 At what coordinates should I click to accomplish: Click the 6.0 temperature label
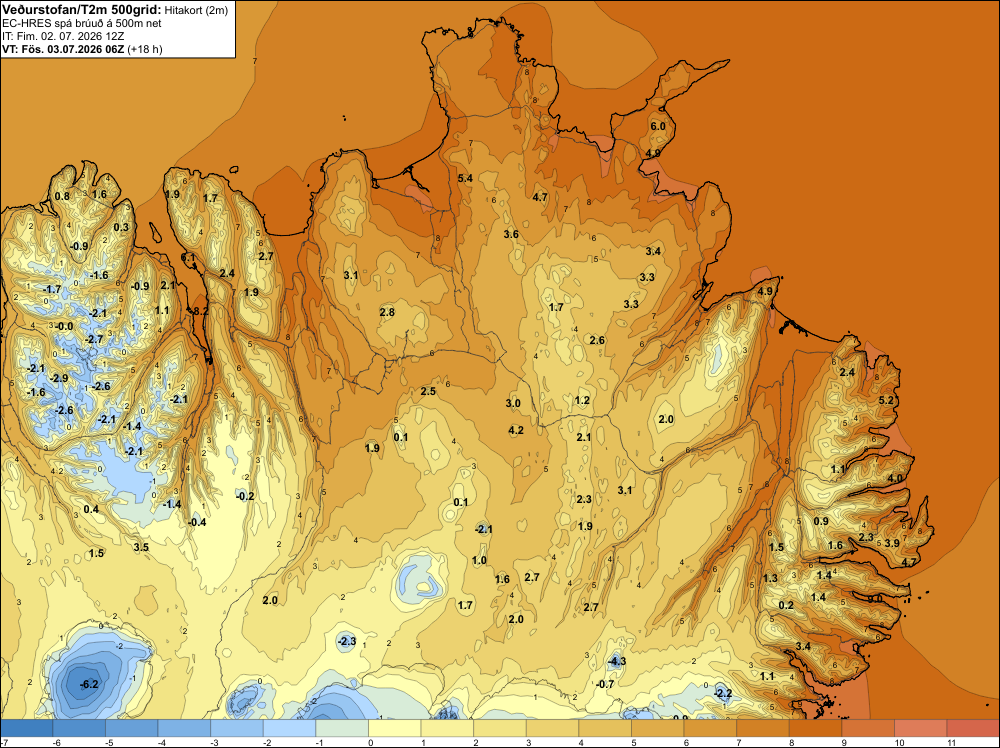[658, 126]
